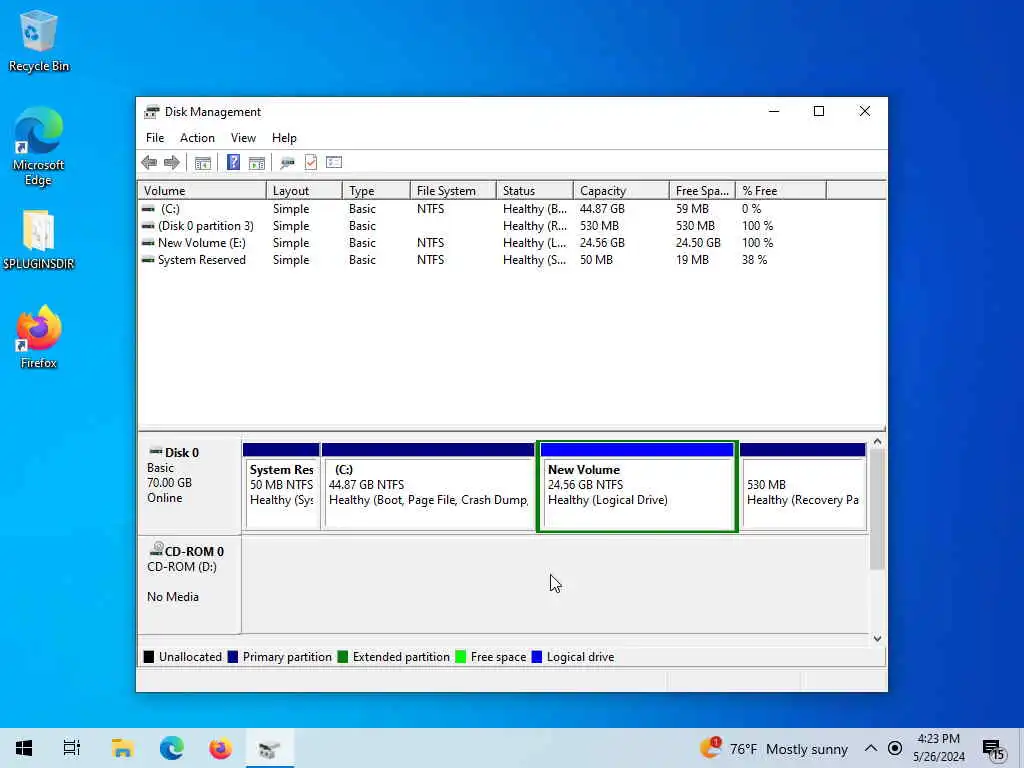Select the SPLUGINSDIR desktop folder
This screenshot has width=1024, height=768.
click(39, 240)
